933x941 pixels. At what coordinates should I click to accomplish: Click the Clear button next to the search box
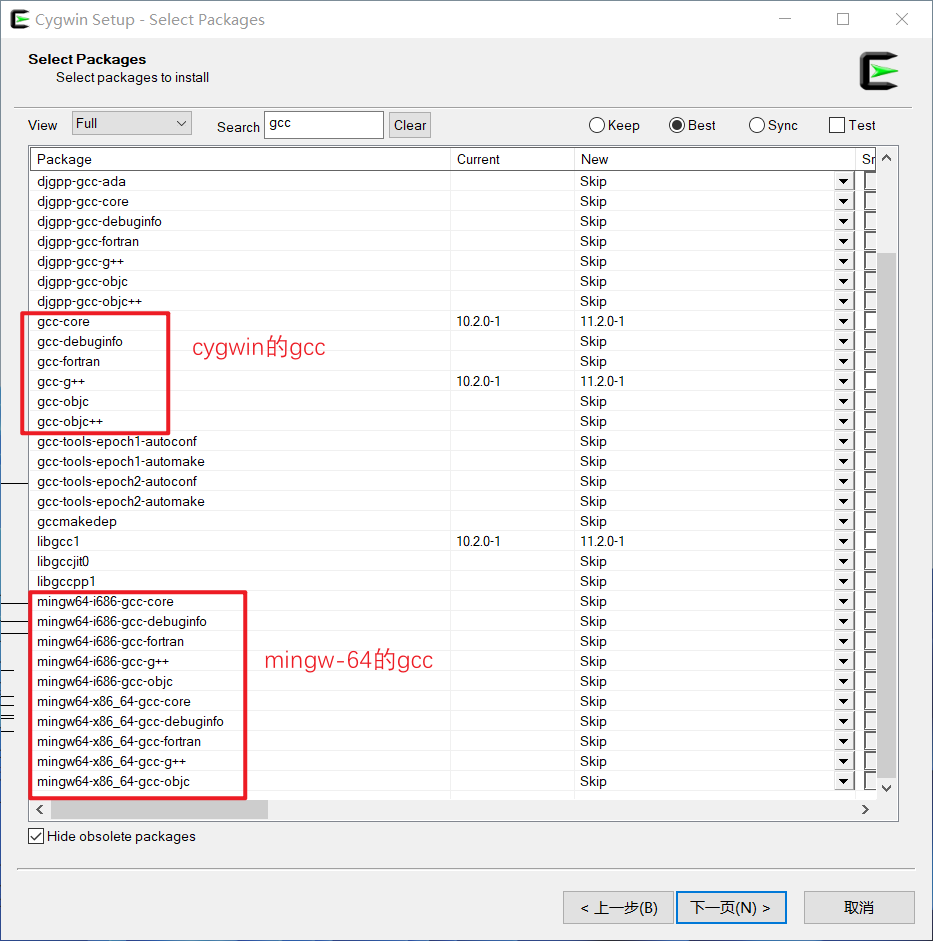point(409,125)
